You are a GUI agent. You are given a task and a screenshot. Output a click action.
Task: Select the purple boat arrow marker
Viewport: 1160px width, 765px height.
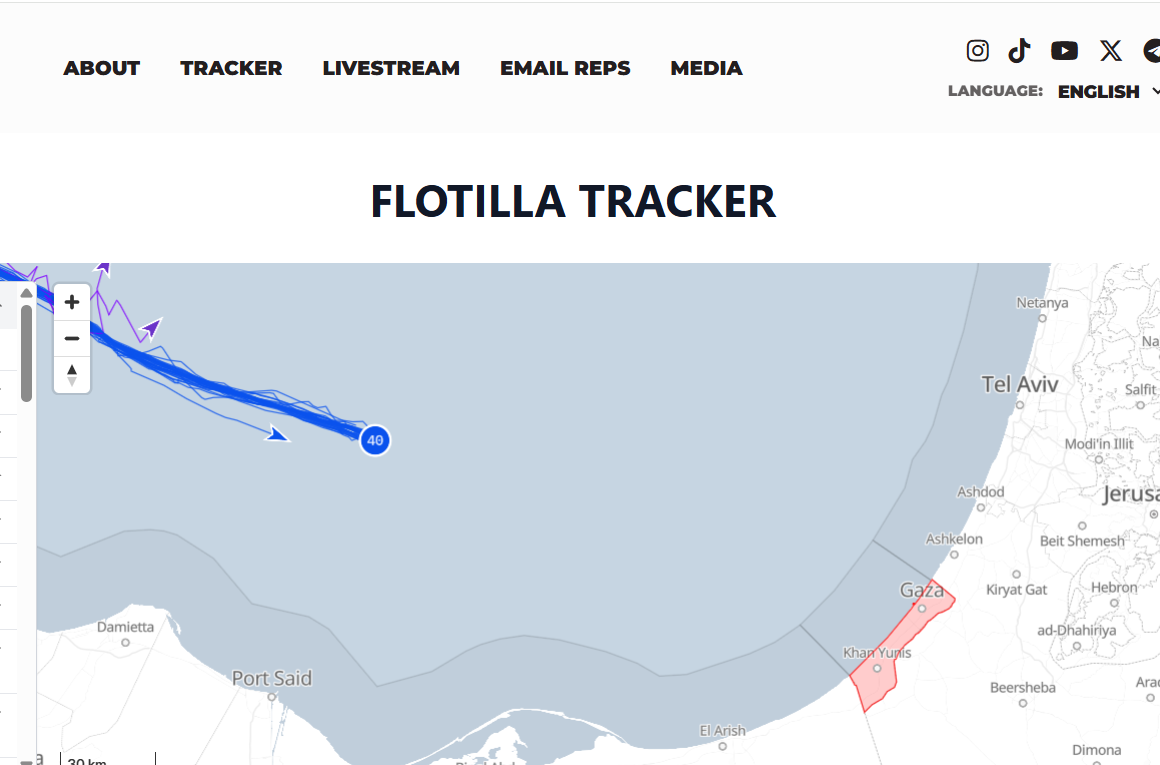pyautogui.click(x=151, y=328)
